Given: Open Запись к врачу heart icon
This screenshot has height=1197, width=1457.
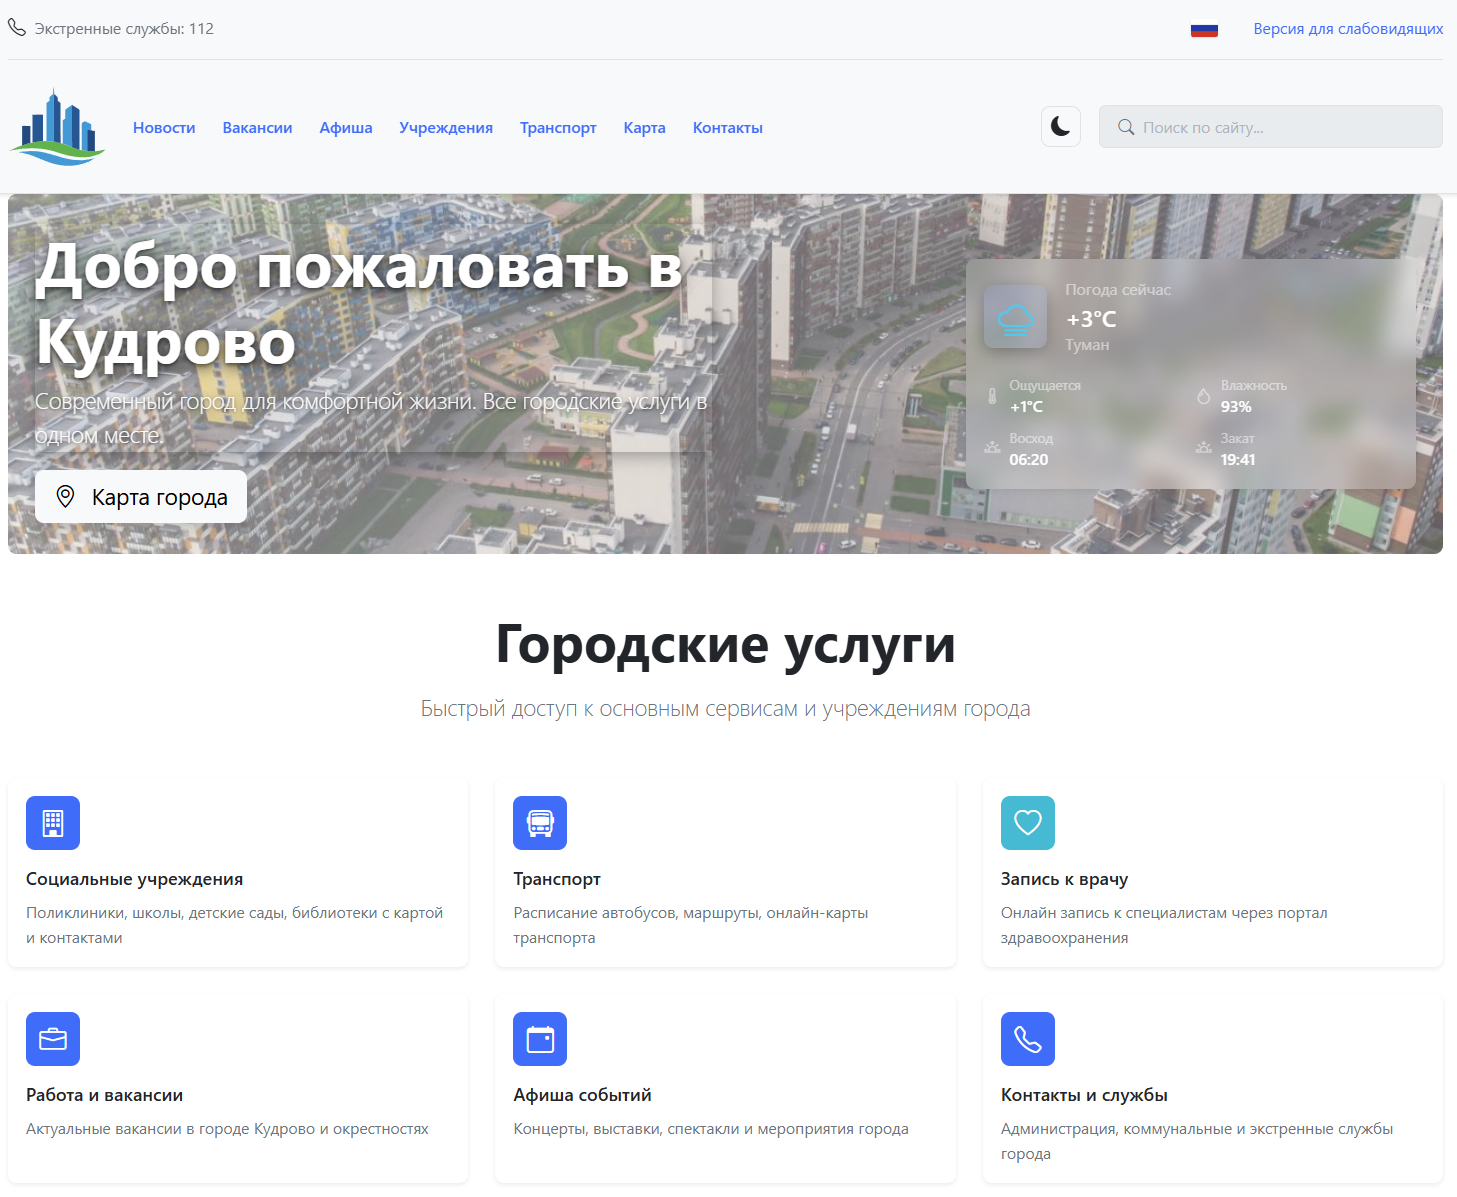Looking at the screenshot, I should click(x=1027, y=823).
